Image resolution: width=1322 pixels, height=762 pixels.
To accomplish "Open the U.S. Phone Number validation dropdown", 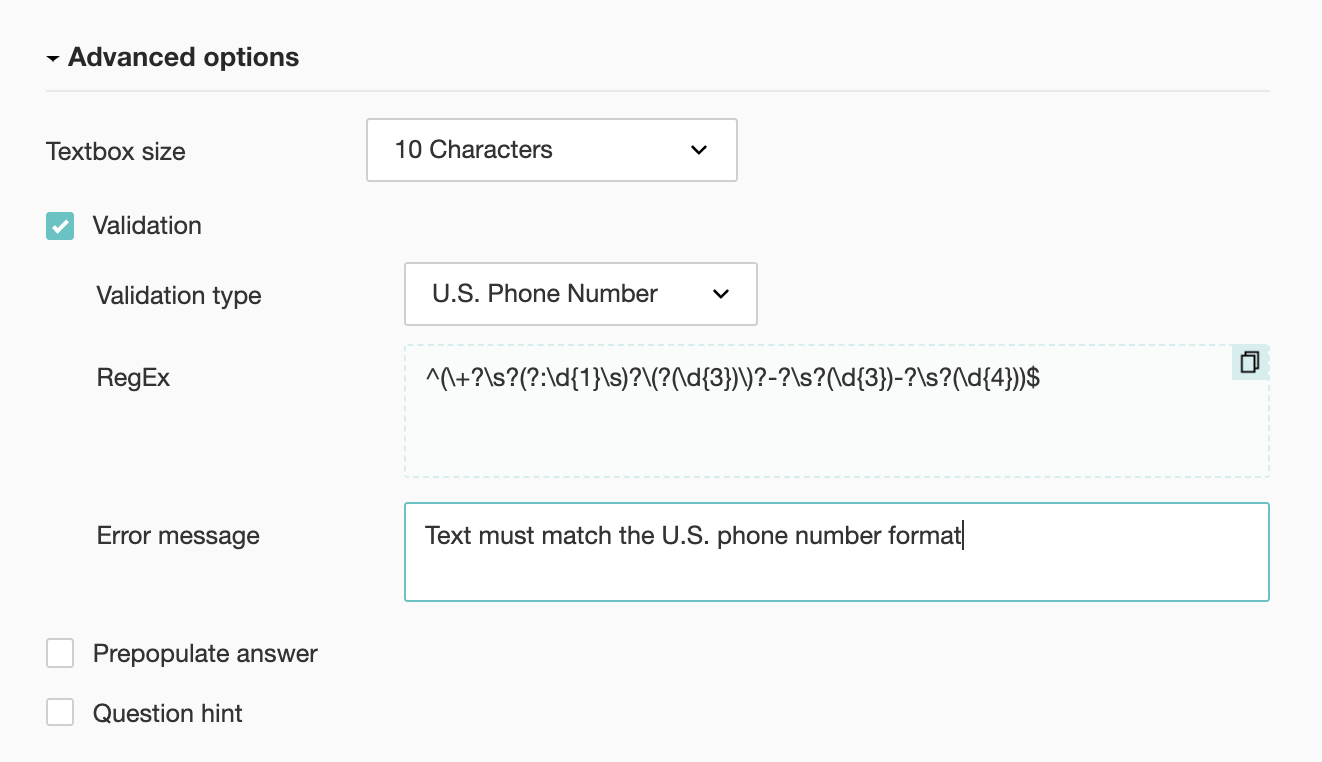I will coord(580,294).
